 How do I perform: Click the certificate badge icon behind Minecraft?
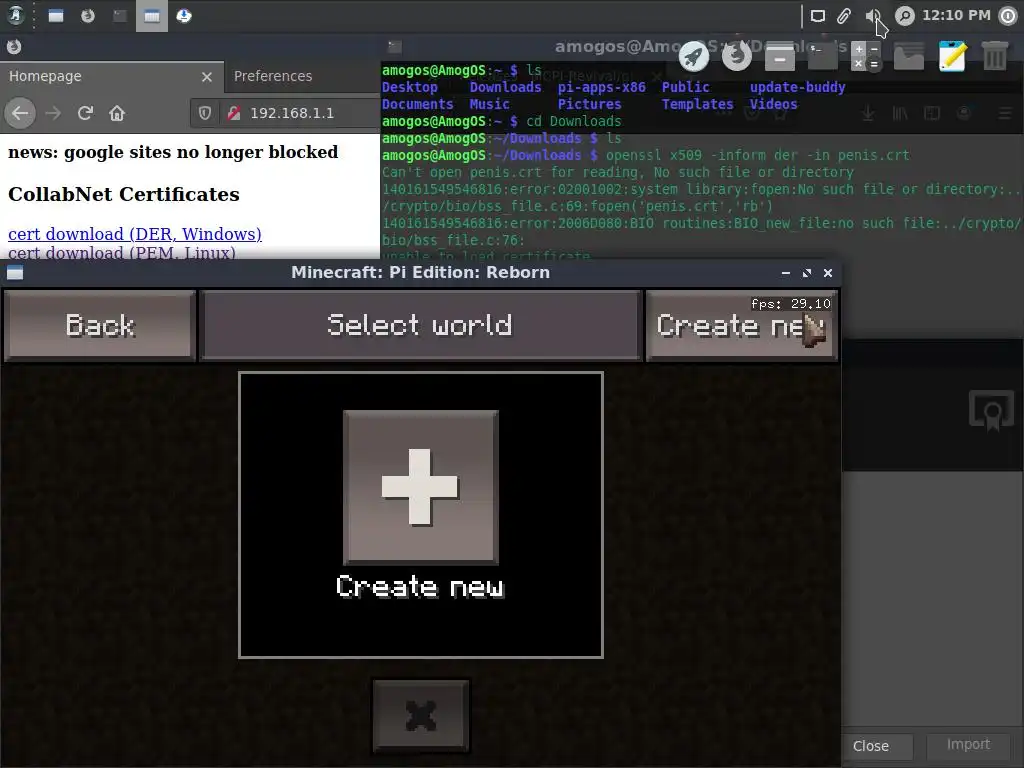[991, 410]
